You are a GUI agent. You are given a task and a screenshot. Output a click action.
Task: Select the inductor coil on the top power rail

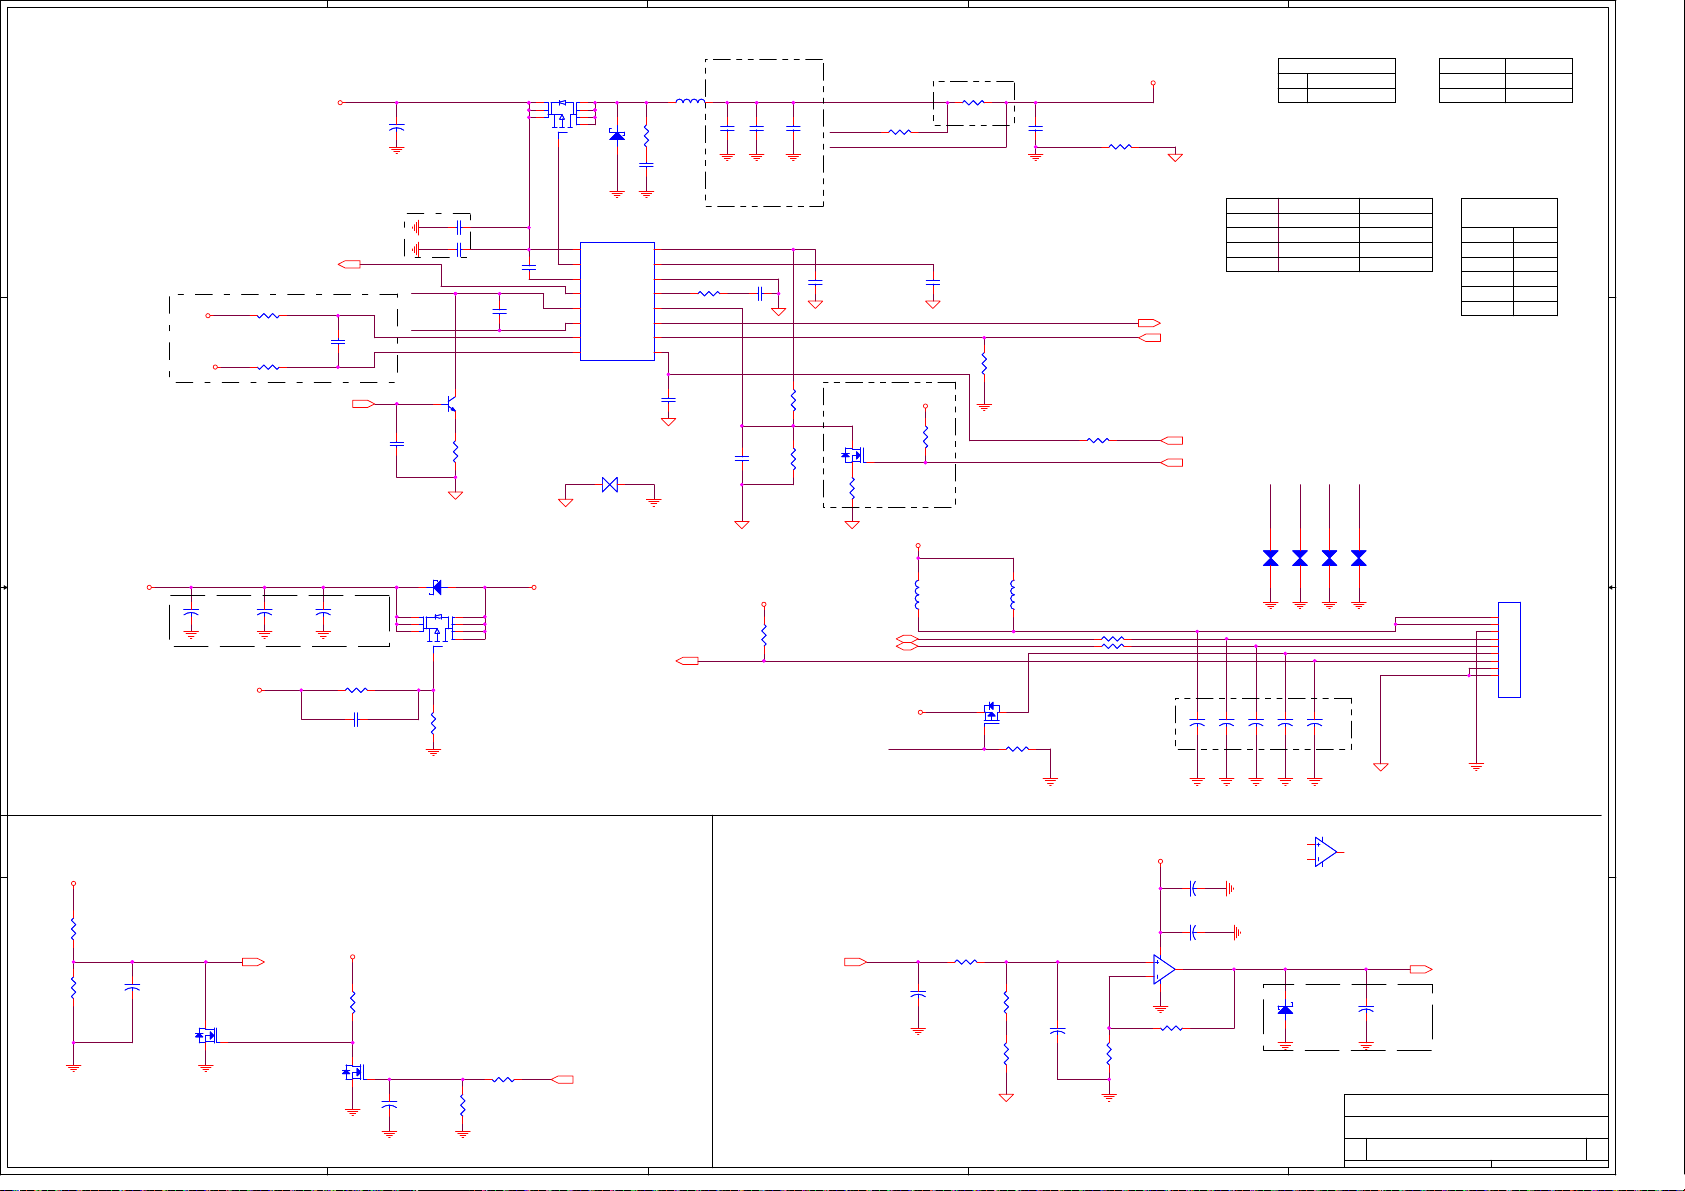[x=690, y=101]
